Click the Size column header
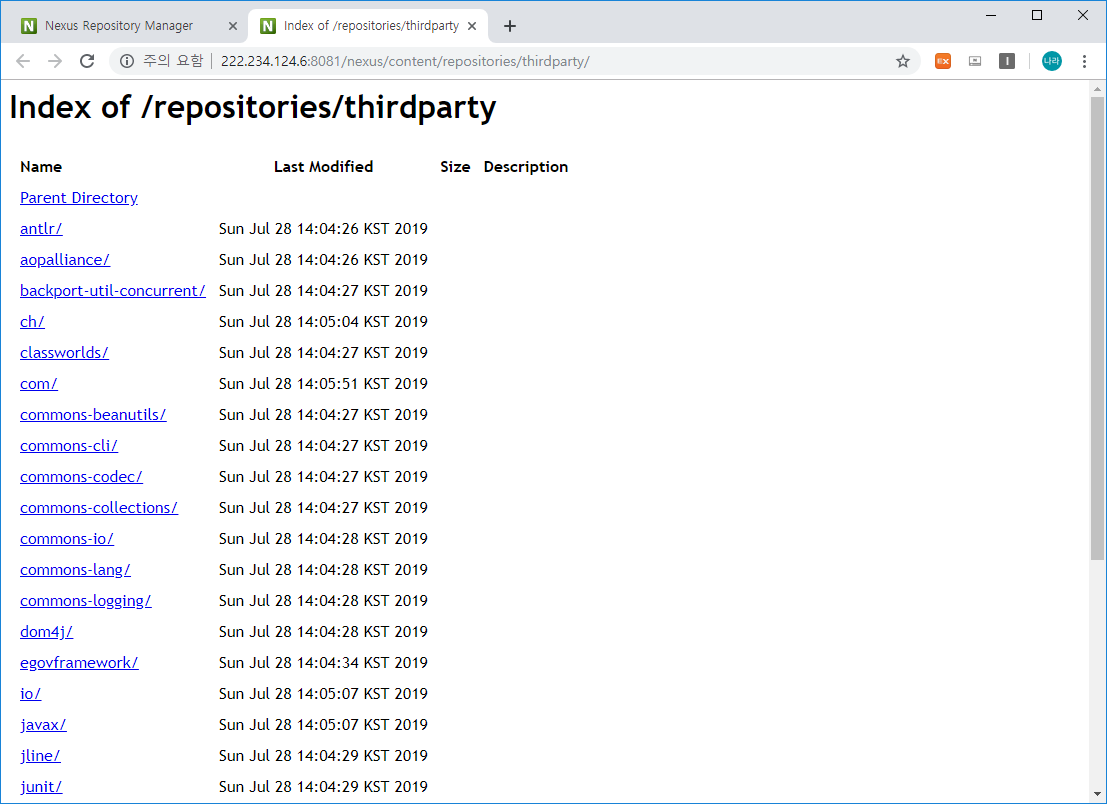1107x804 pixels. pos(455,167)
